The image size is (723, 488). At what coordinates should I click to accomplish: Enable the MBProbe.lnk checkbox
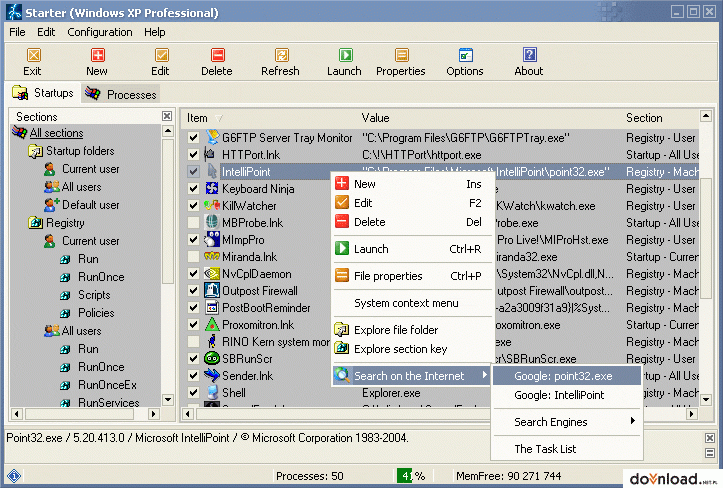194,222
